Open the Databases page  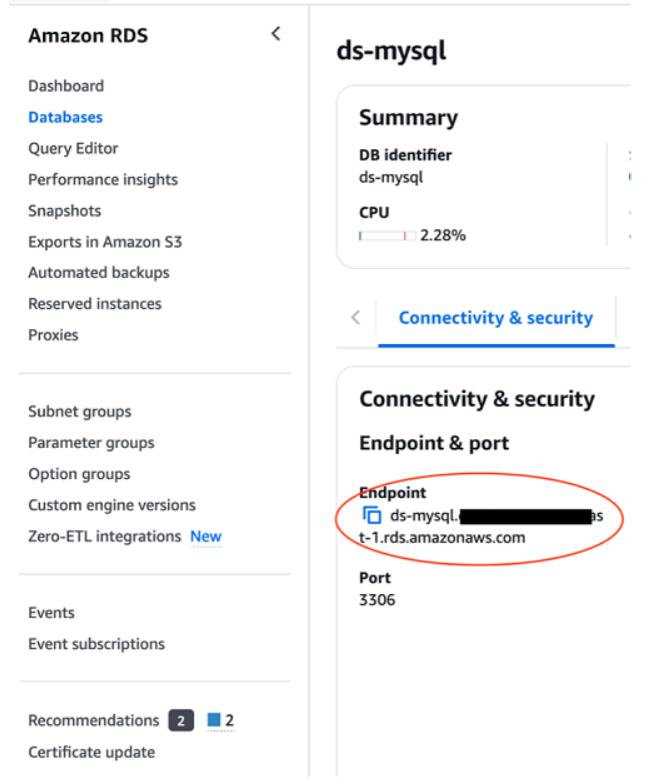tap(65, 117)
